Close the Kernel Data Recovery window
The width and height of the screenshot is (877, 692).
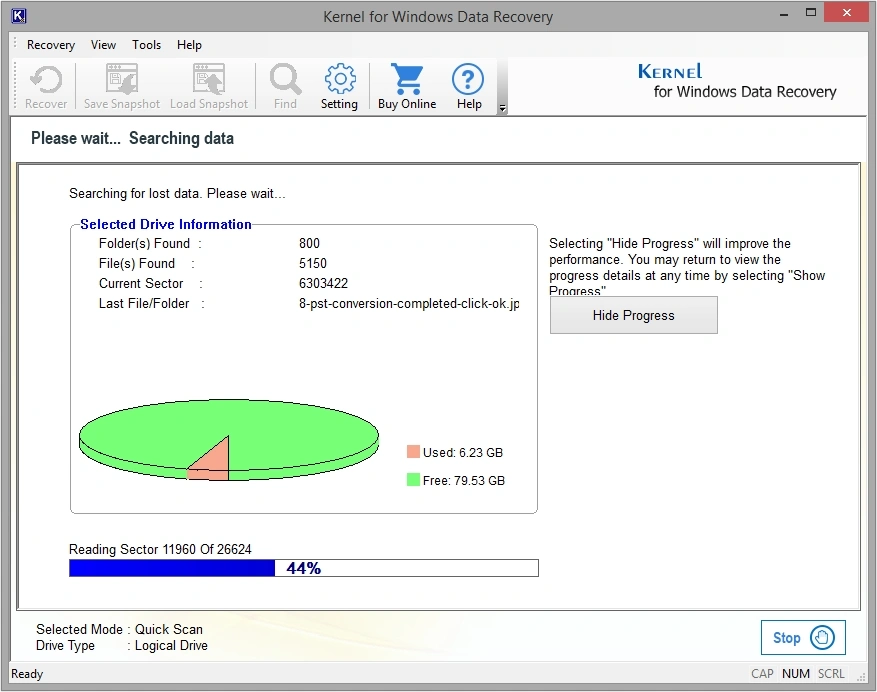[x=847, y=13]
